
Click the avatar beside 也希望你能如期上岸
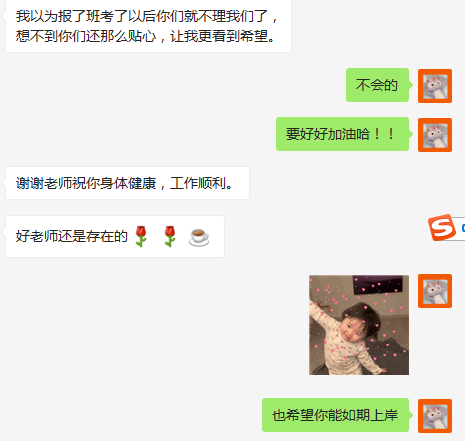[x=435, y=416]
